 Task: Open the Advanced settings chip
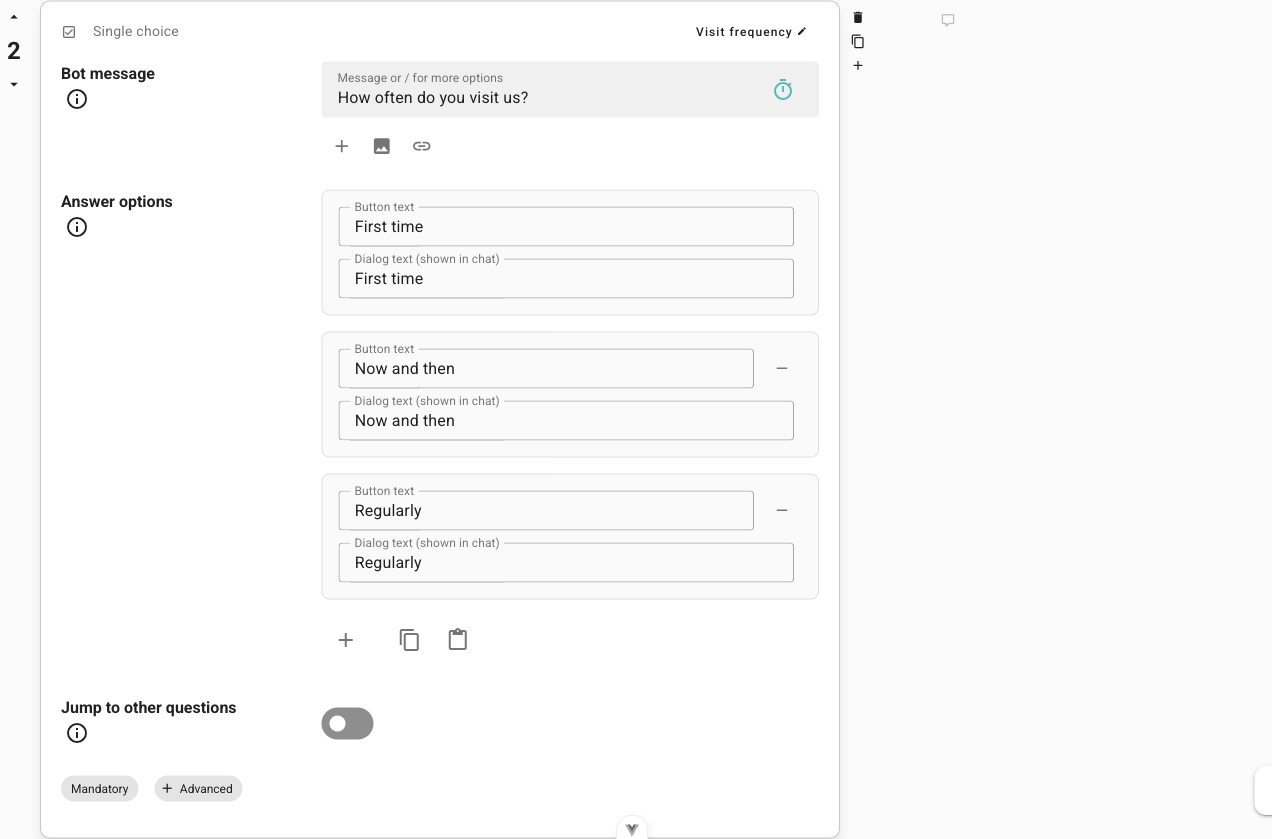click(198, 789)
